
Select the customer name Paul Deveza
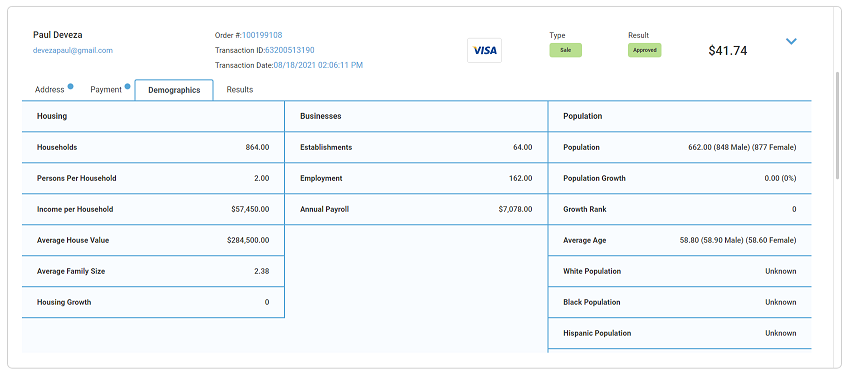[58, 35]
